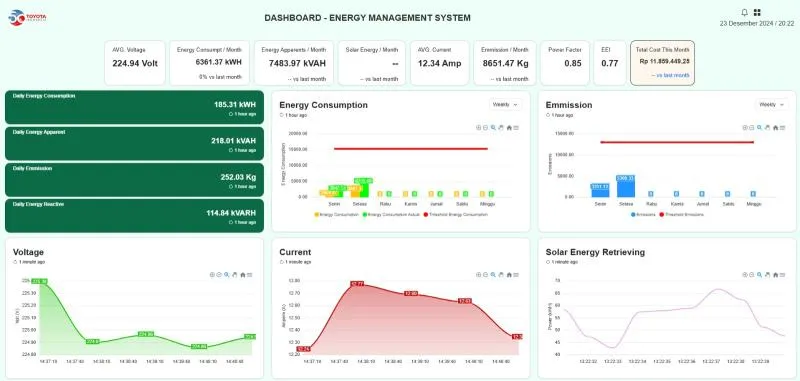Screen dimensions: 800x381
Task: Zoom out on Solar Energy Retrieving chart
Action: 752,274
